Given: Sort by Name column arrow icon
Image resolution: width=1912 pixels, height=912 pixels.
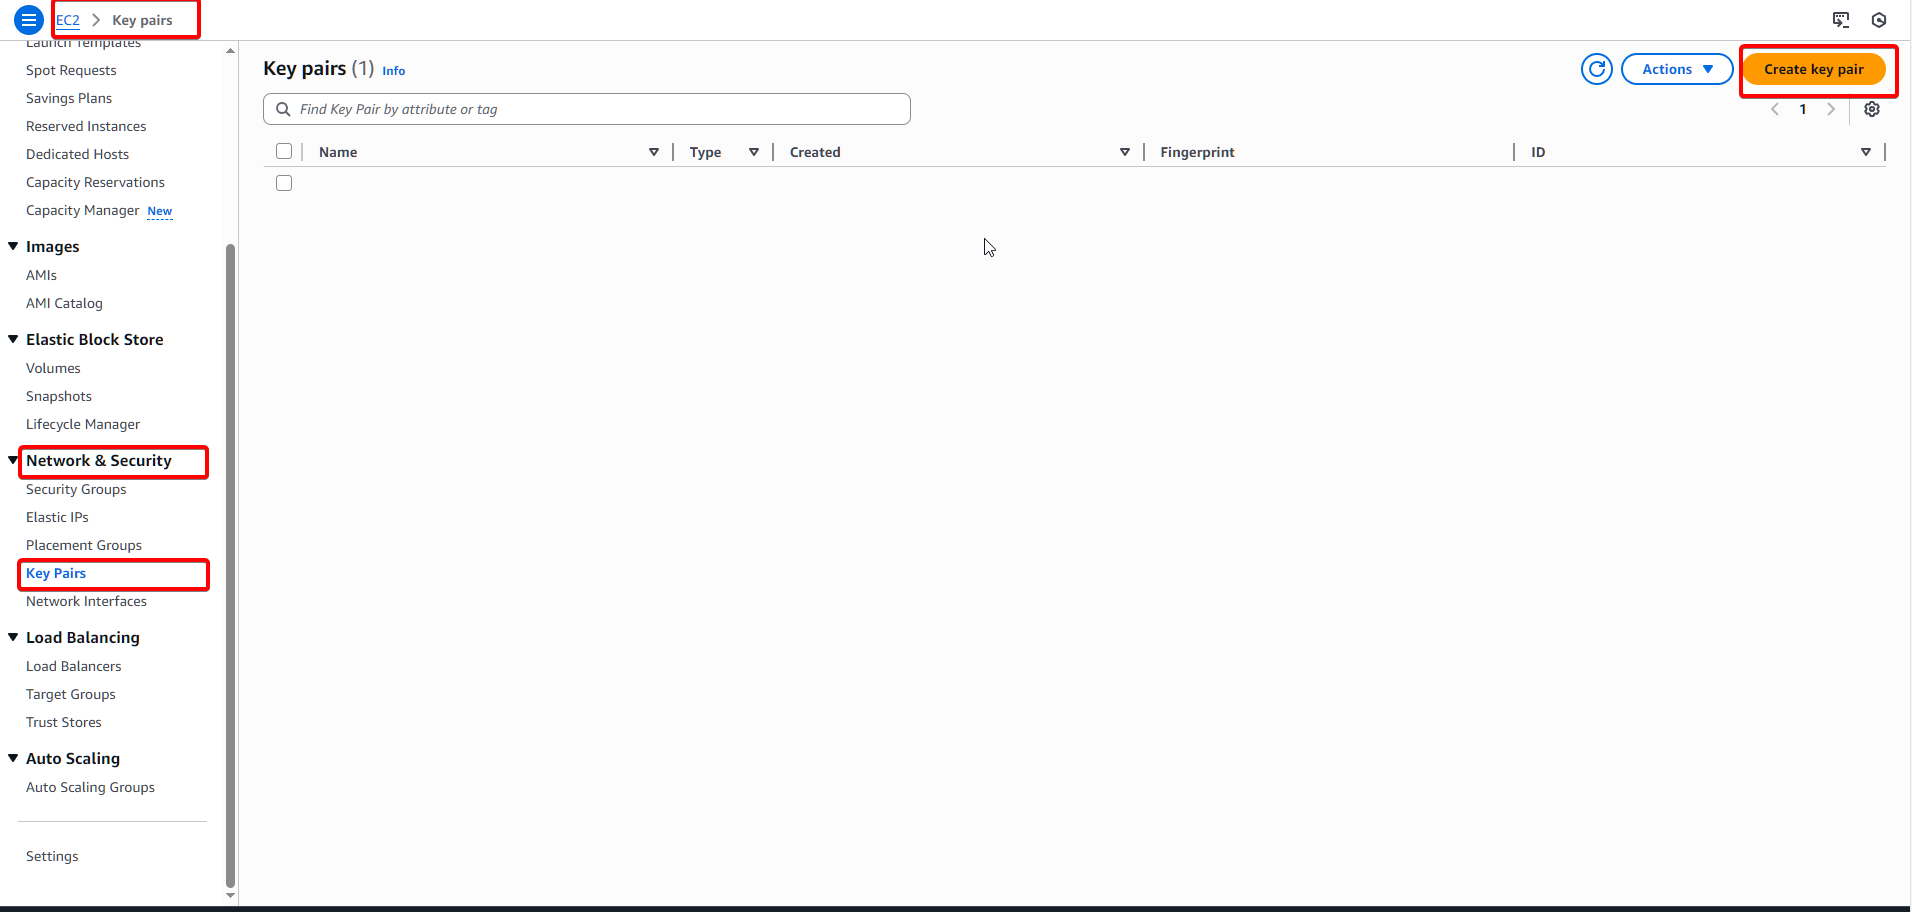Looking at the screenshot, I should (653, 152).
